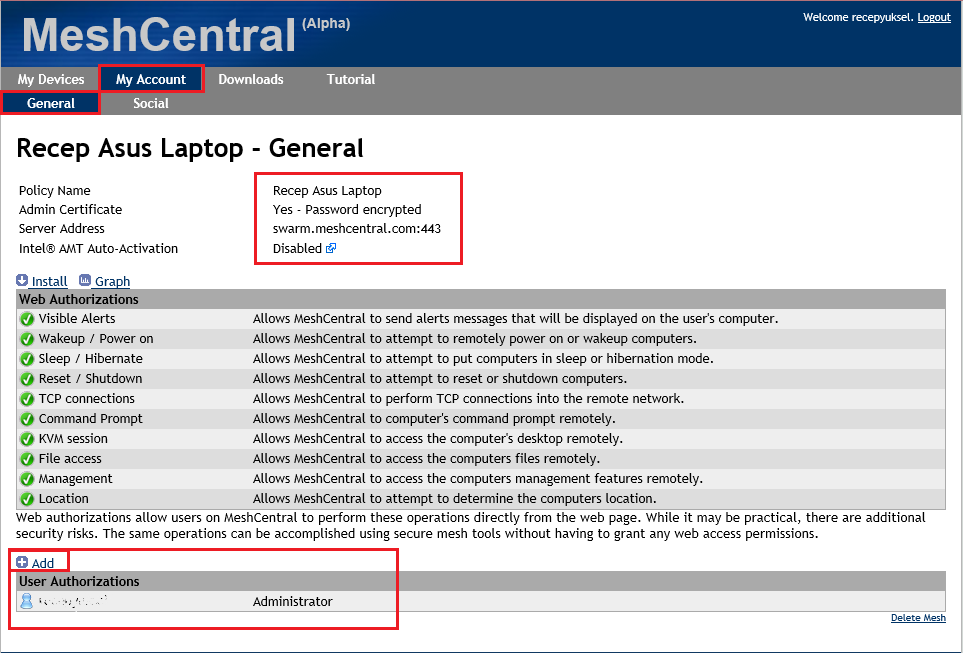Click the Disabled auto-activation status
The width and height of the screenshot is (963, 653).
297,248
